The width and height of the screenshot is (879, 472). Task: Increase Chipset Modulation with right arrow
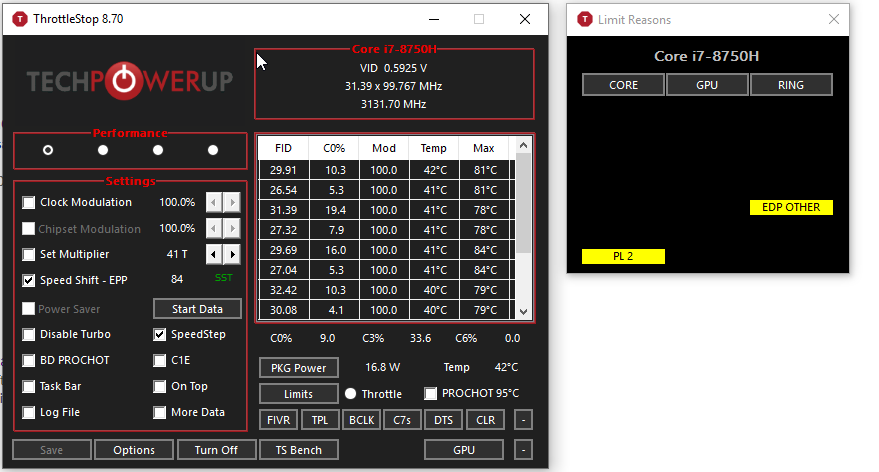coord(232,228)
